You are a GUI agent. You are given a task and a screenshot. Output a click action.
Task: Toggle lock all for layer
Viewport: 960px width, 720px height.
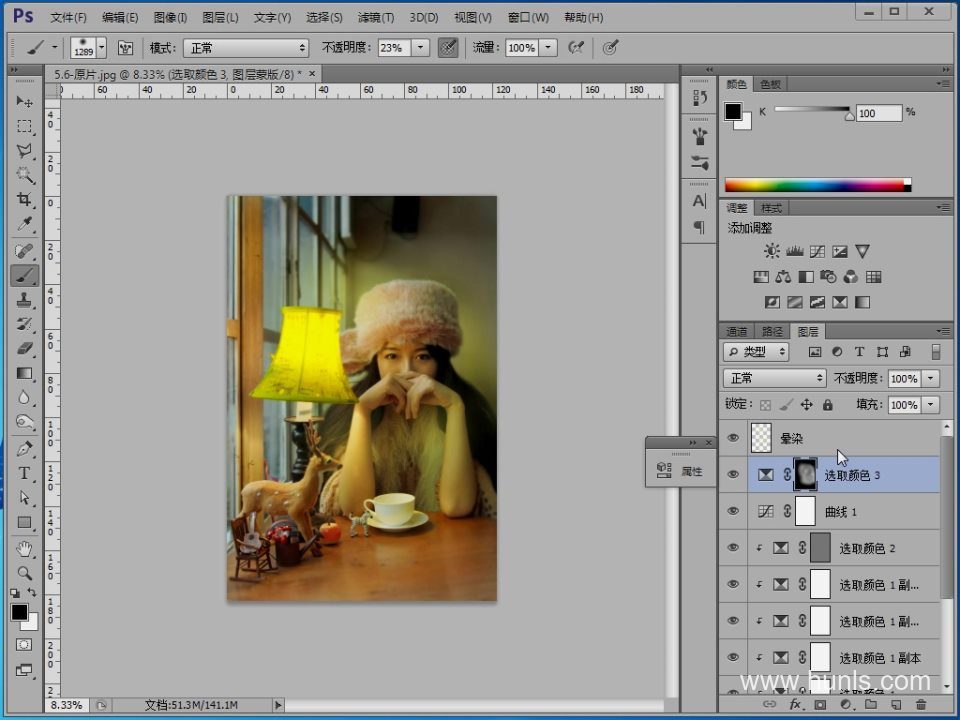pyautogui.click(x=828, y=405)
